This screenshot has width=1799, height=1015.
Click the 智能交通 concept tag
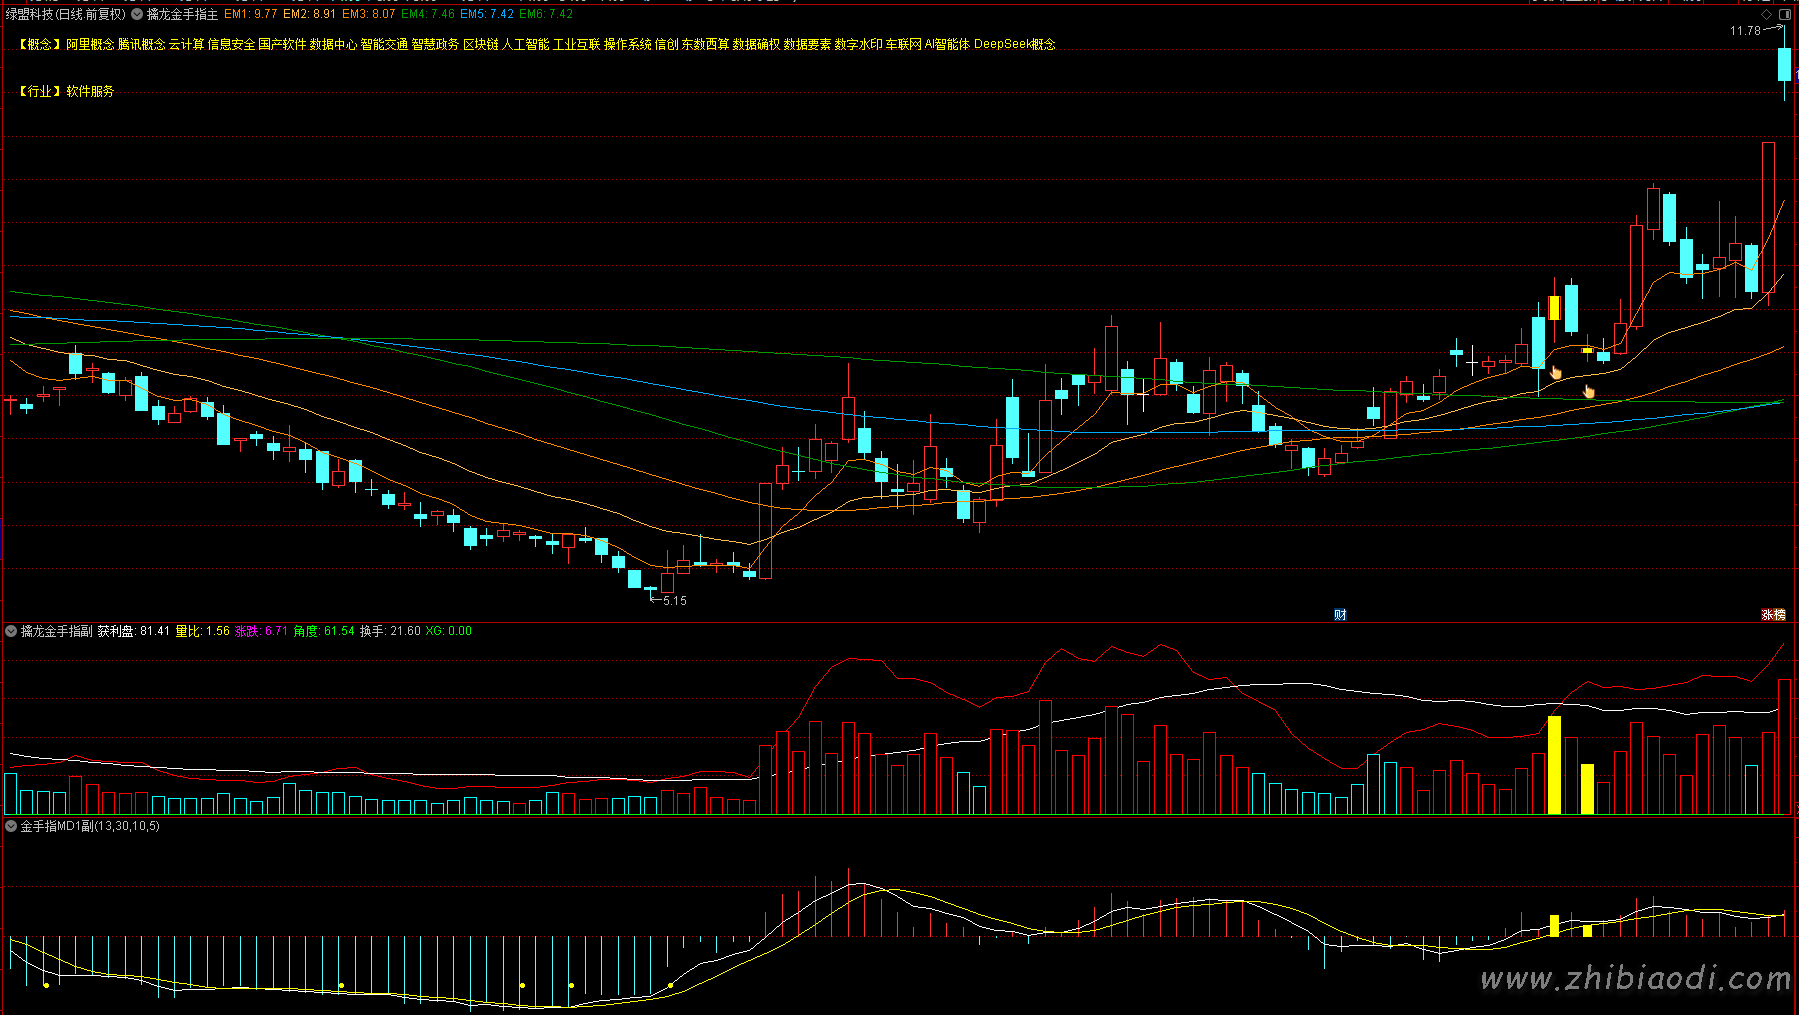coord(384,44)
